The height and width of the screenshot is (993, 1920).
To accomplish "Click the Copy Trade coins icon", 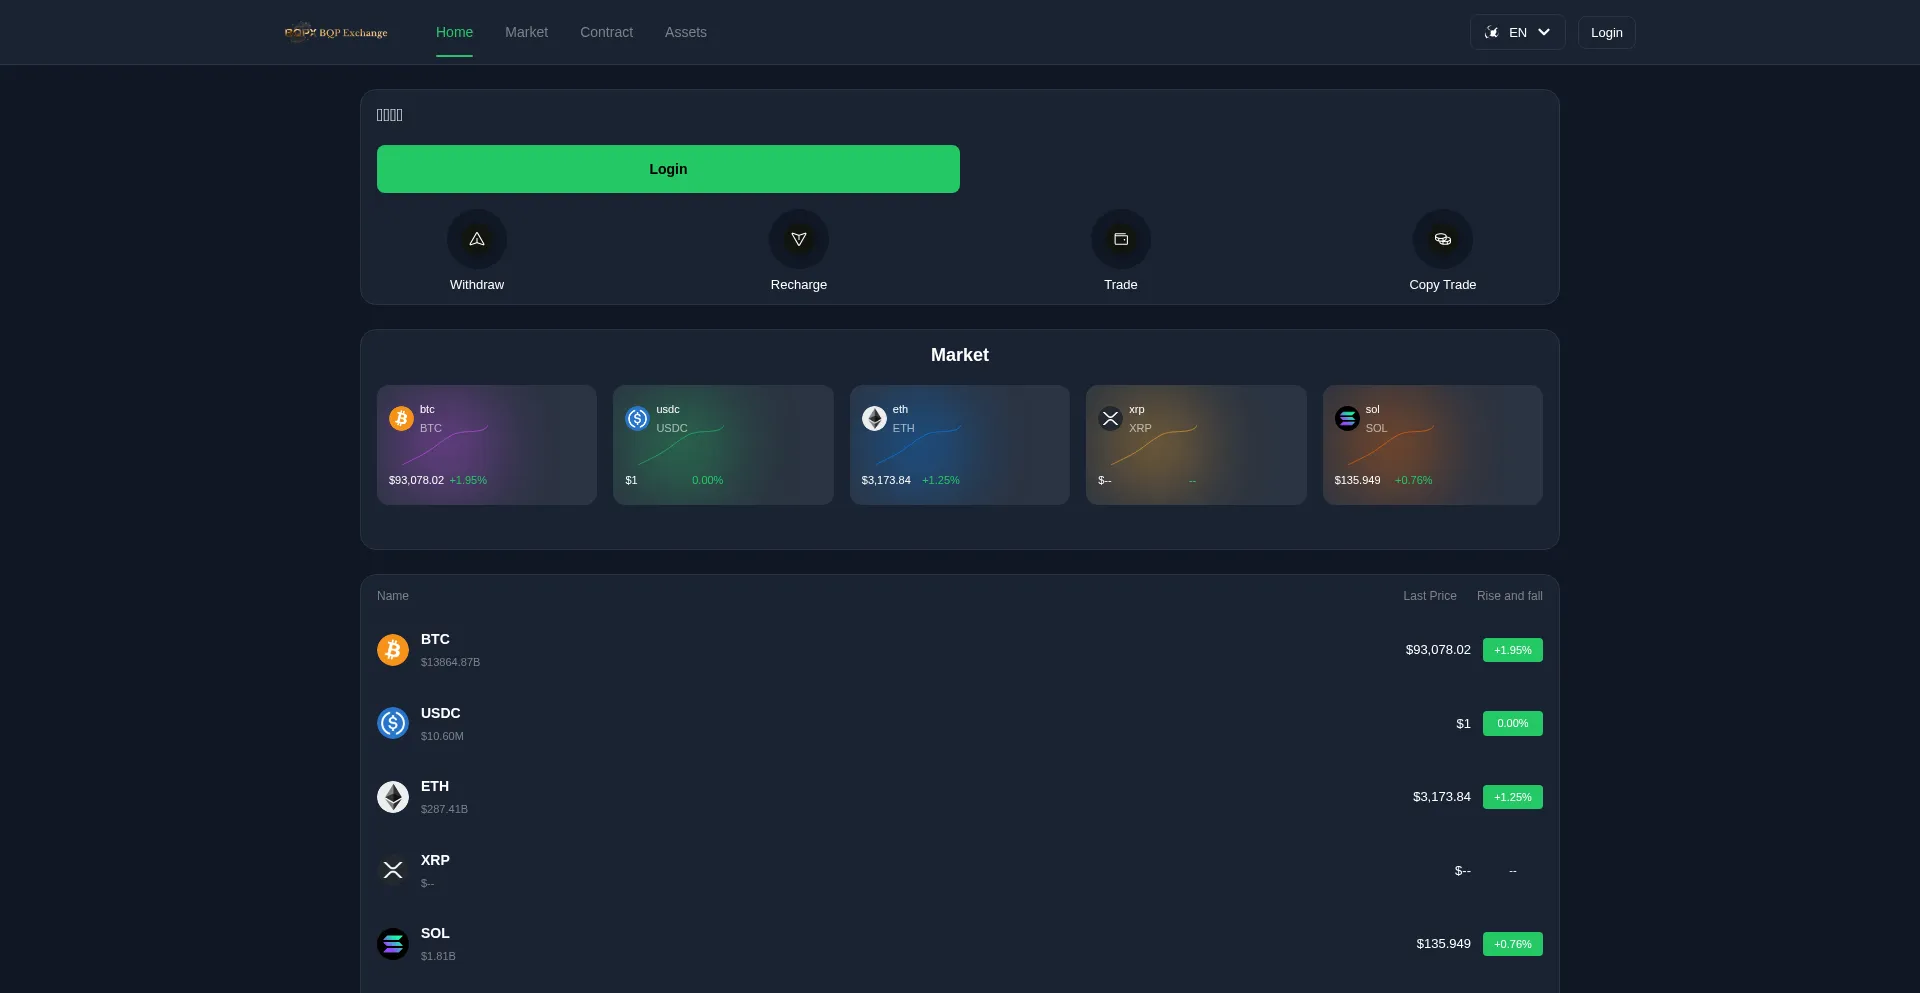I will (x=1442, y=239).
